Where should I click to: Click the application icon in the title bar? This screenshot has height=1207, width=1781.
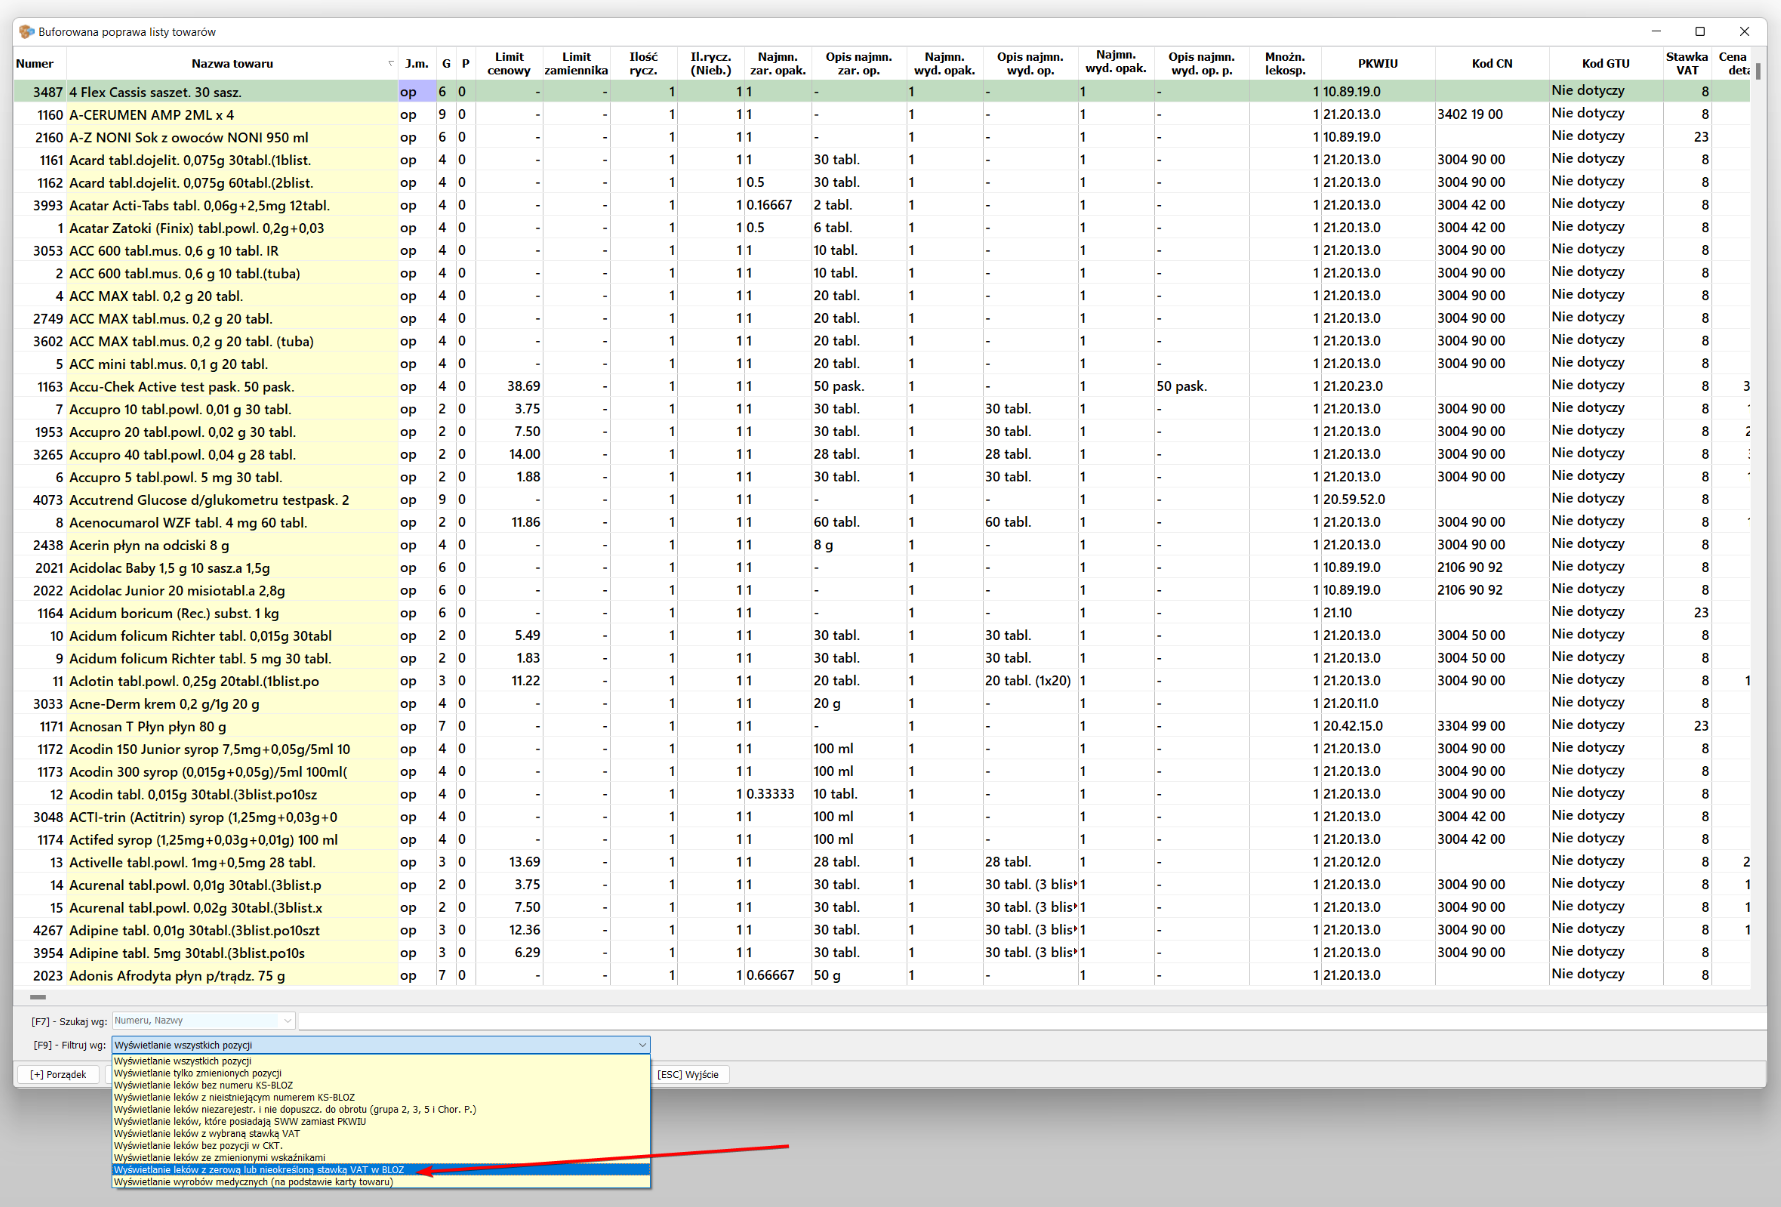tap(27, 32)
